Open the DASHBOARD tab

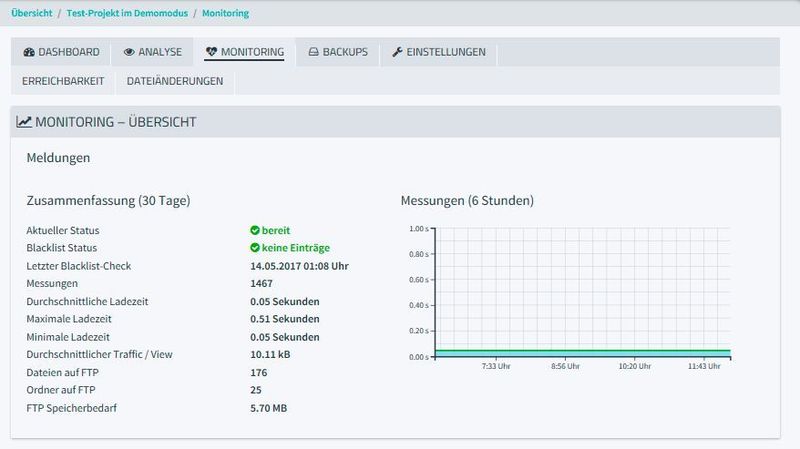coord(61,52)
